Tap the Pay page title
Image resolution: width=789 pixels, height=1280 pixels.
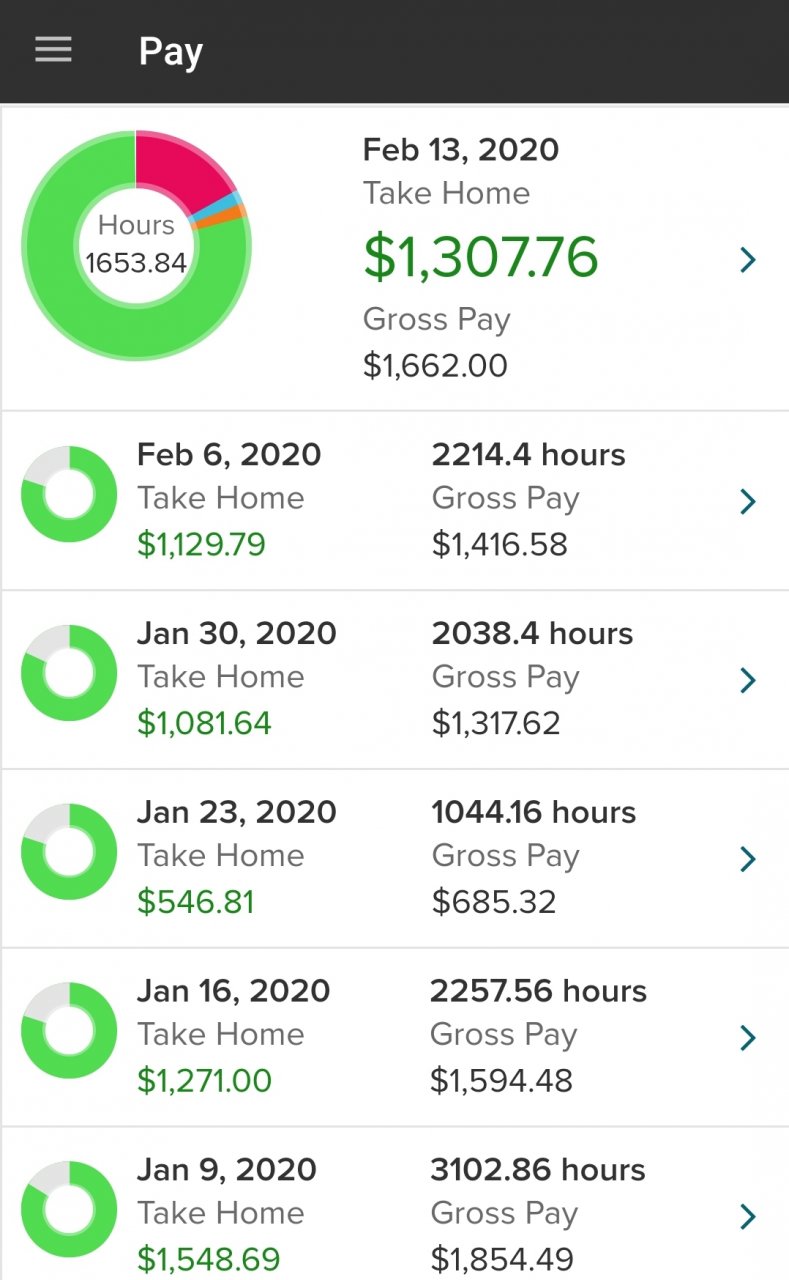point(170,51)
